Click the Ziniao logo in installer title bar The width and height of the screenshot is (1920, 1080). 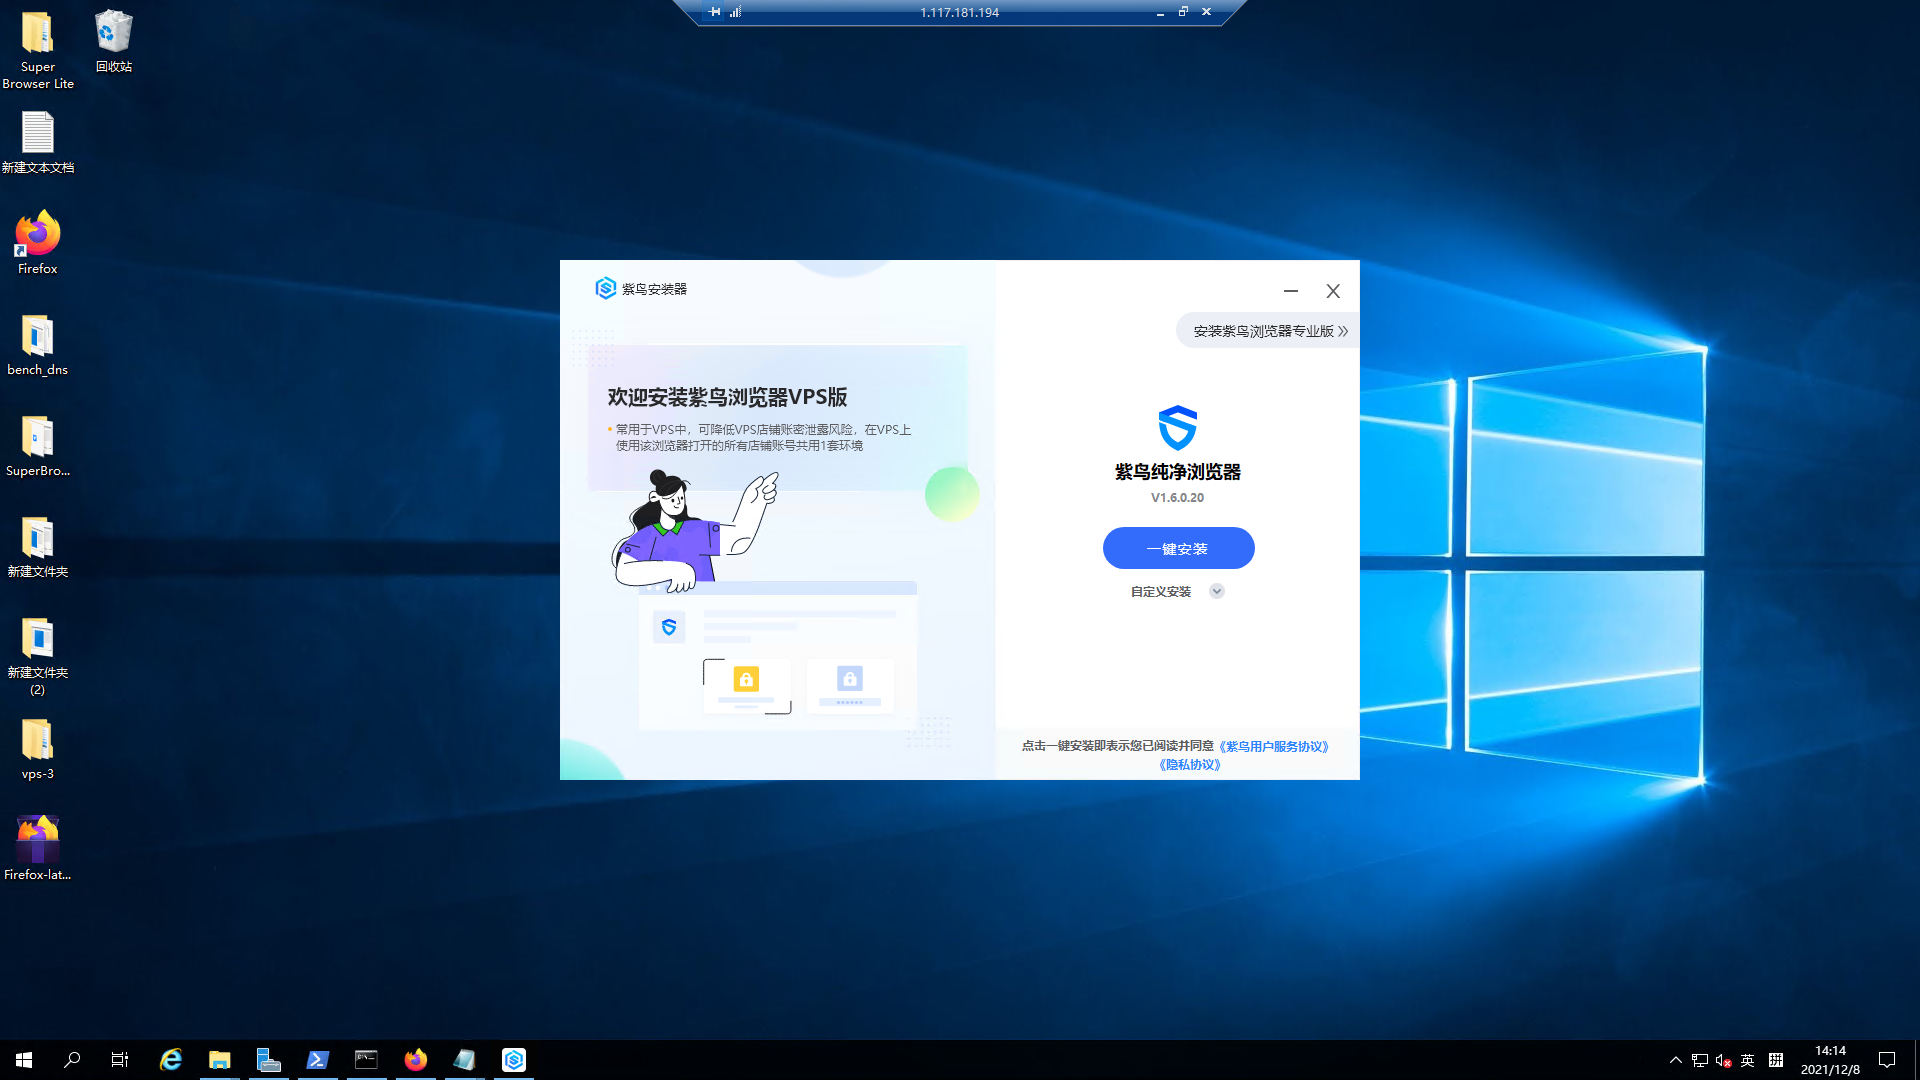click(x=606, y=288)
